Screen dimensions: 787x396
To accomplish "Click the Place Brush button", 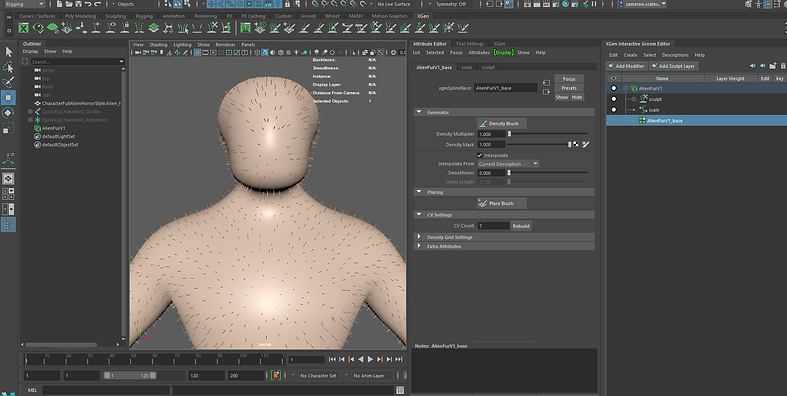I will pyautogui.click(x=501, y=203).
